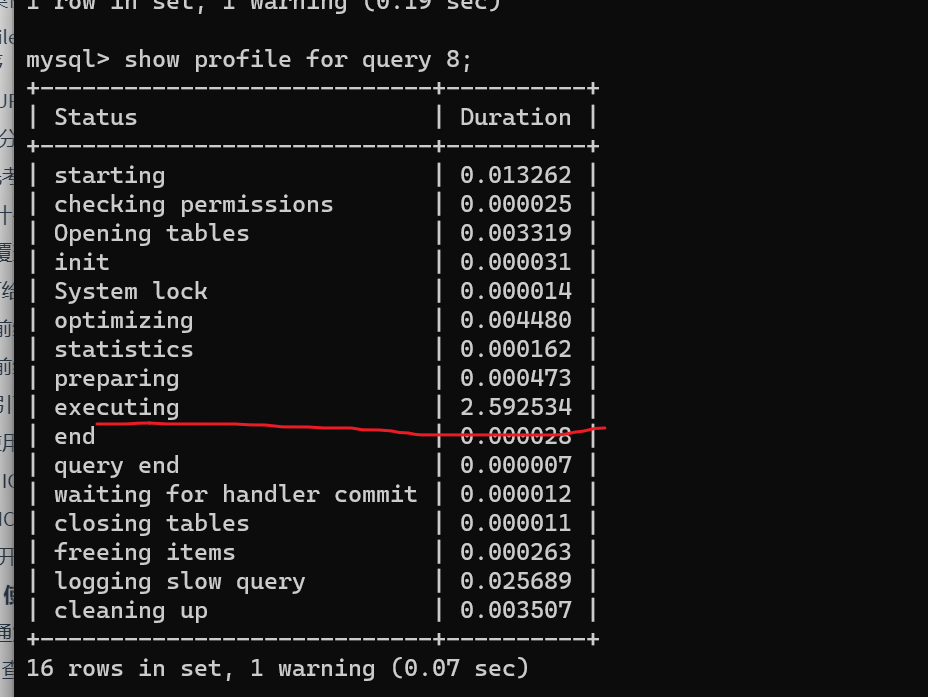Click the 'freeing items' status text
This screenshot has height=697, width=928.
click(144, 553)
